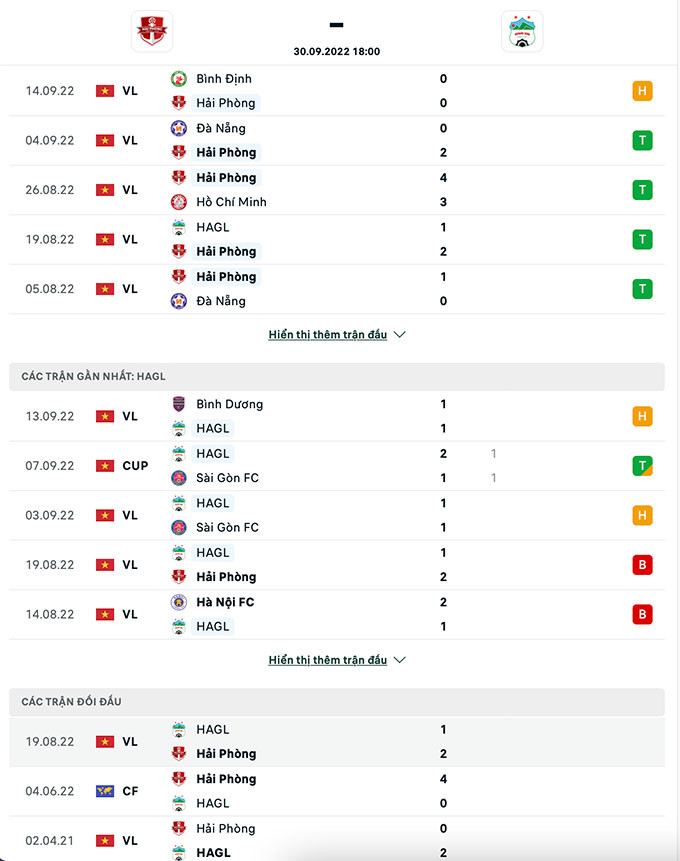Click the Bình Dương team crest
This screenshot has height=861, width=680.
coord(179,405)
